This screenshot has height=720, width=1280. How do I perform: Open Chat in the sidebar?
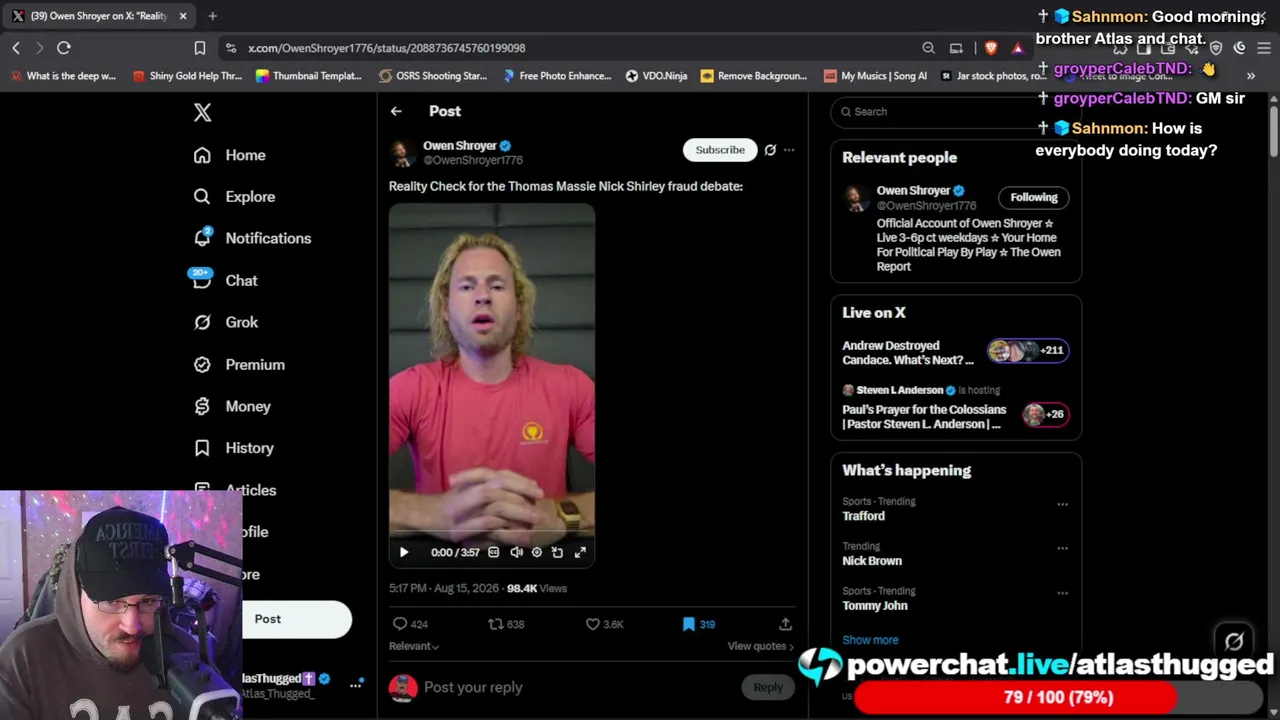click(x=225, y=281)
